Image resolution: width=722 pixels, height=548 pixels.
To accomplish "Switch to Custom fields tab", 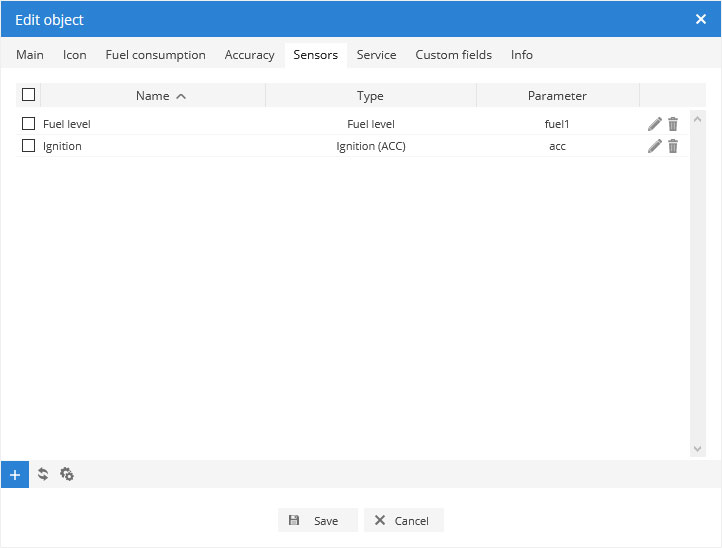I will click(454, 55).
